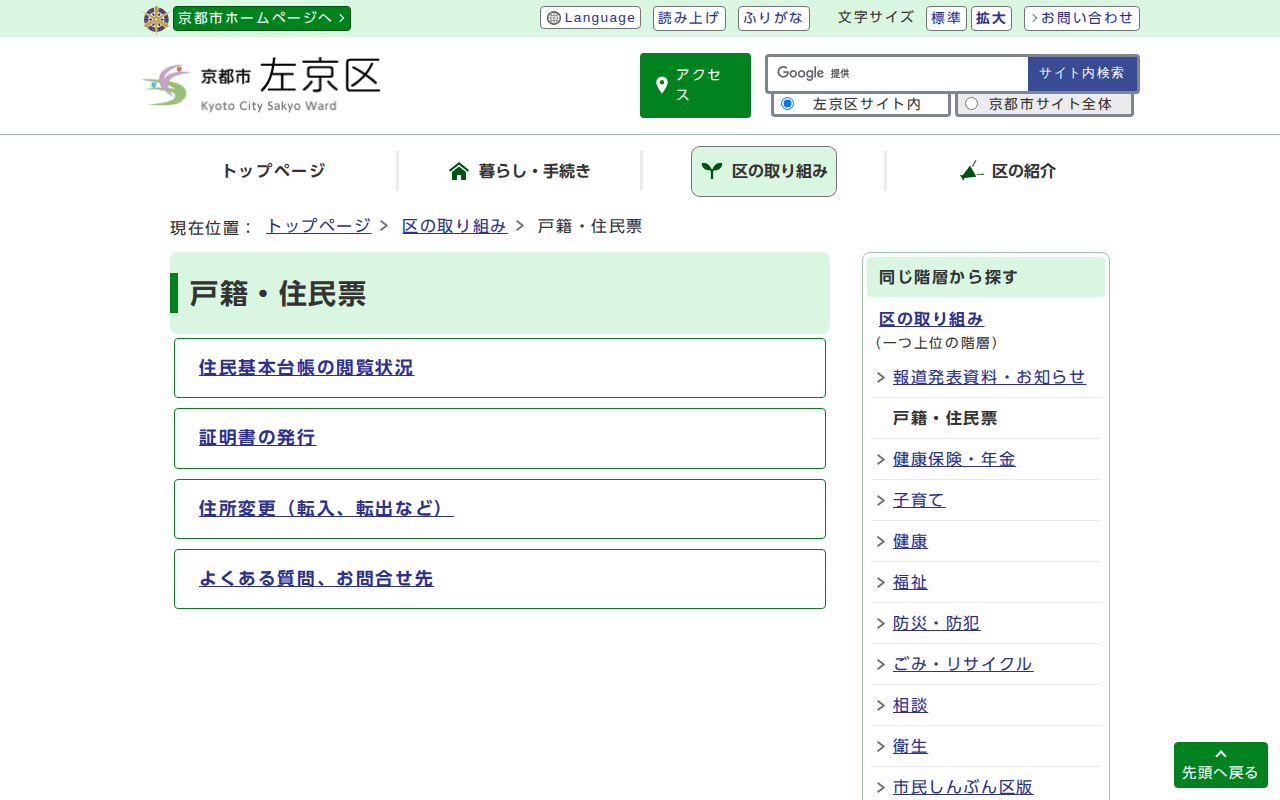Click the mountain icon beside 区の紹介
Screen dimensions: 1280x800
[971, 171]
